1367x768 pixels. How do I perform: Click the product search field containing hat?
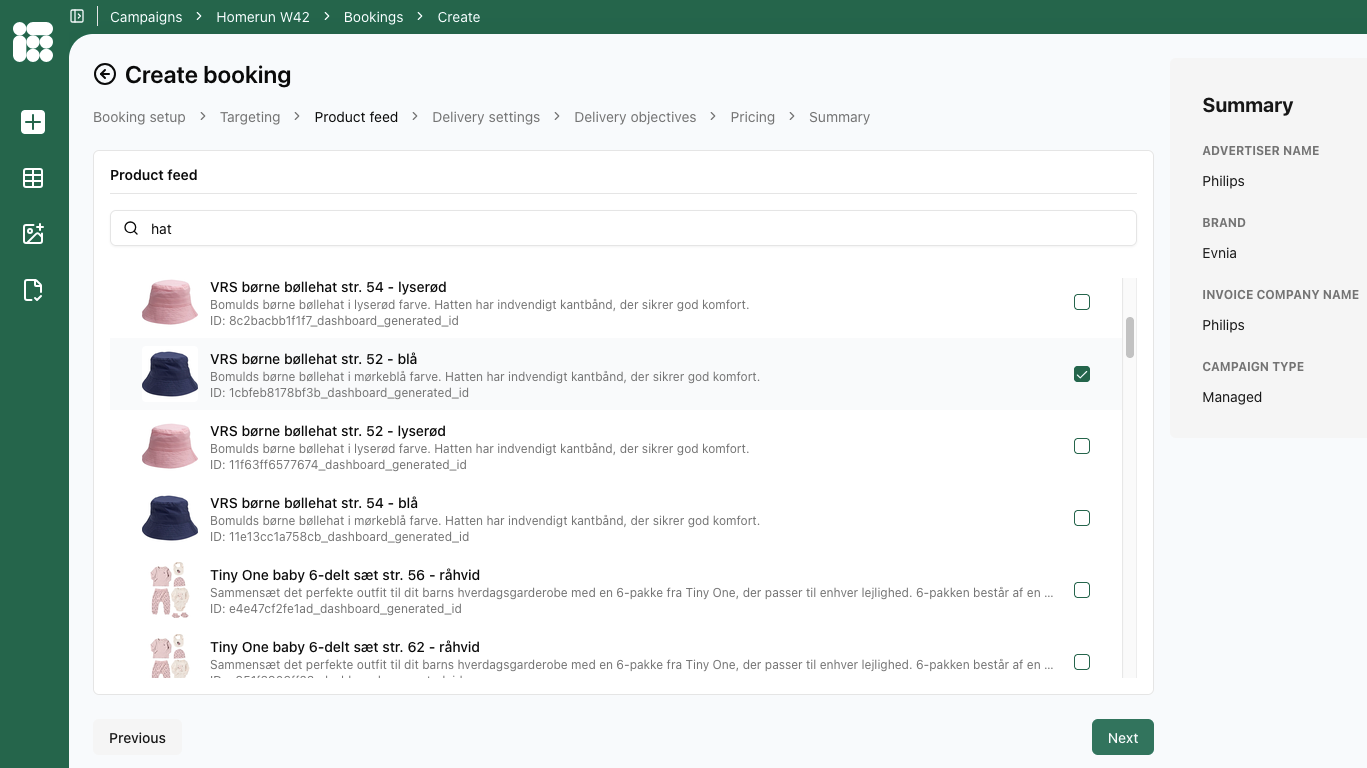tap(623, 228)
